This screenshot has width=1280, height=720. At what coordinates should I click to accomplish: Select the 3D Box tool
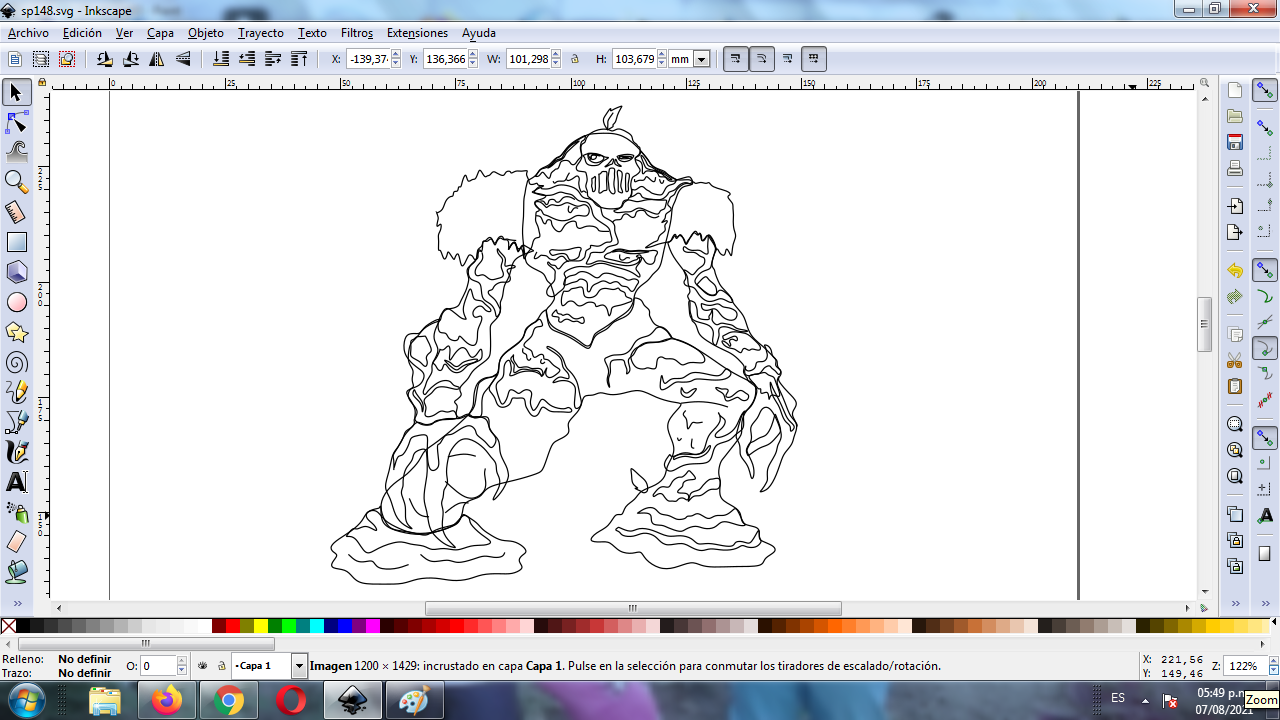pos(16,272)
